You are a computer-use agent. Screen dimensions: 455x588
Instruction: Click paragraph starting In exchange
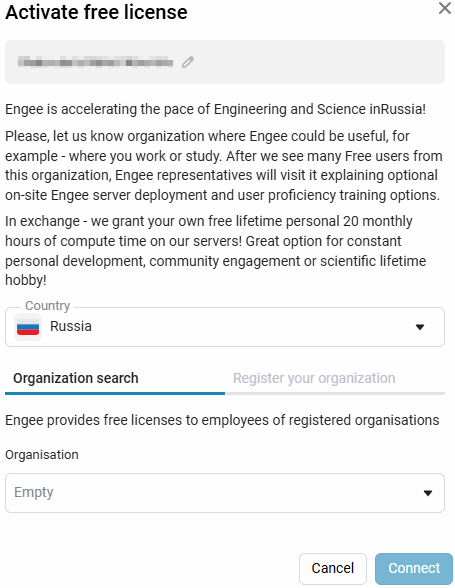216,250
